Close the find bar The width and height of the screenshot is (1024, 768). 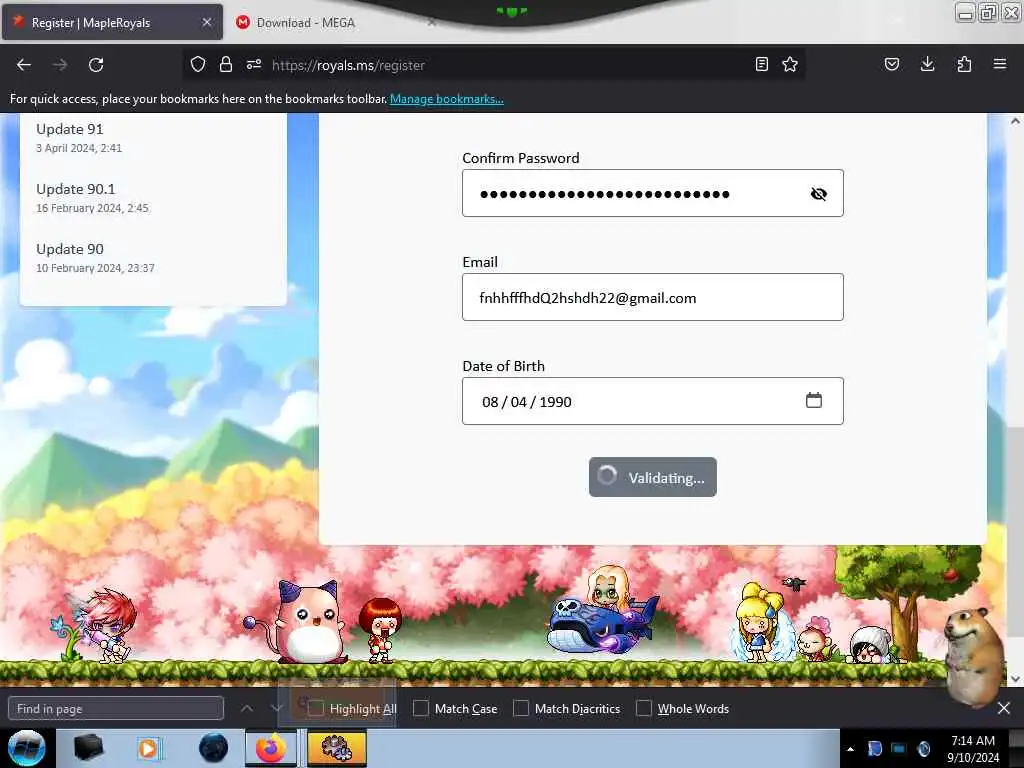[x=1004, y=708]
